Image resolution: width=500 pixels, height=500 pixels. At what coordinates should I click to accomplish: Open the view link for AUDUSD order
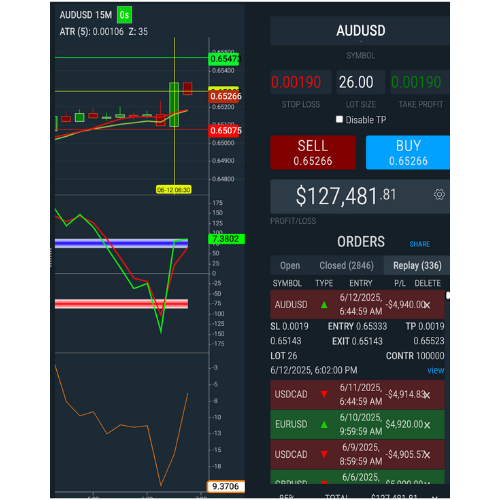point(436,370)
